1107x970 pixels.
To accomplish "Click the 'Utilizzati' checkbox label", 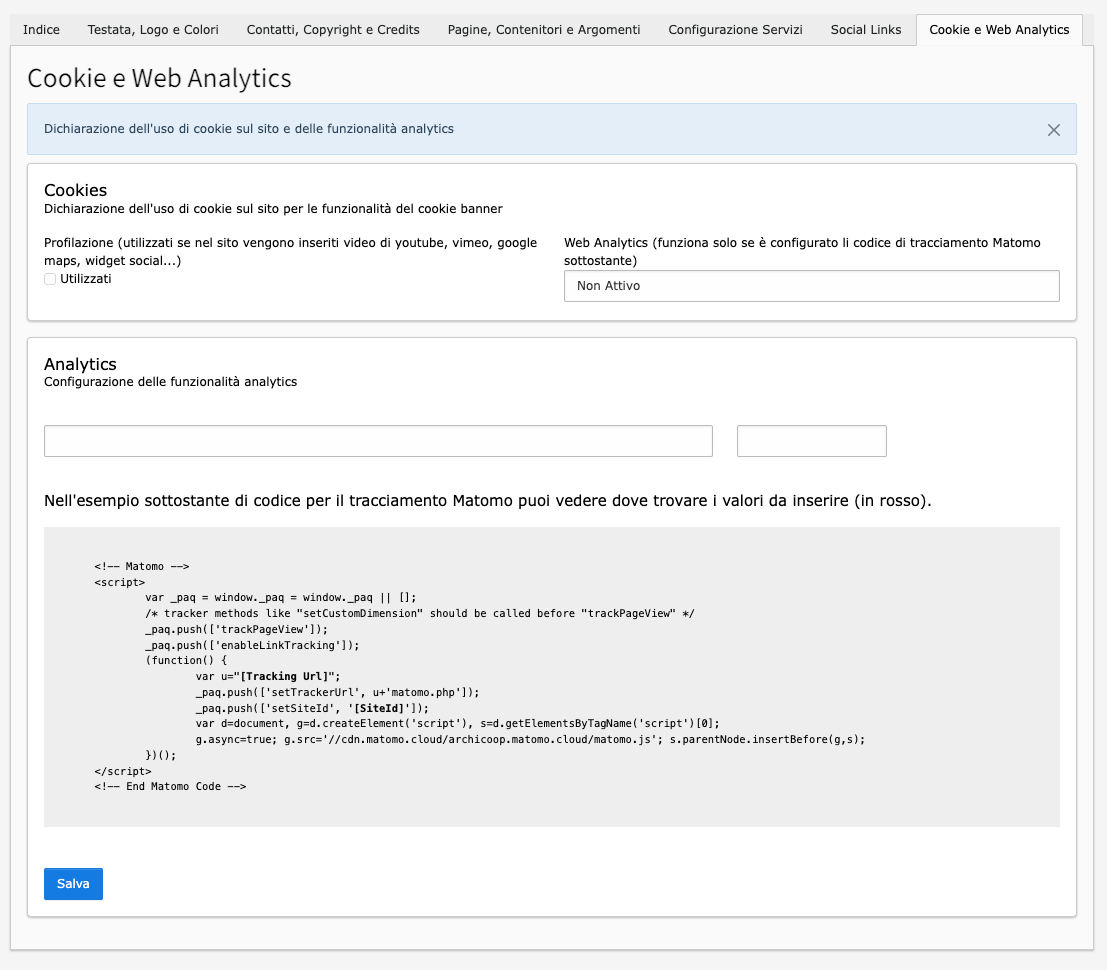I will coord(85,279).
